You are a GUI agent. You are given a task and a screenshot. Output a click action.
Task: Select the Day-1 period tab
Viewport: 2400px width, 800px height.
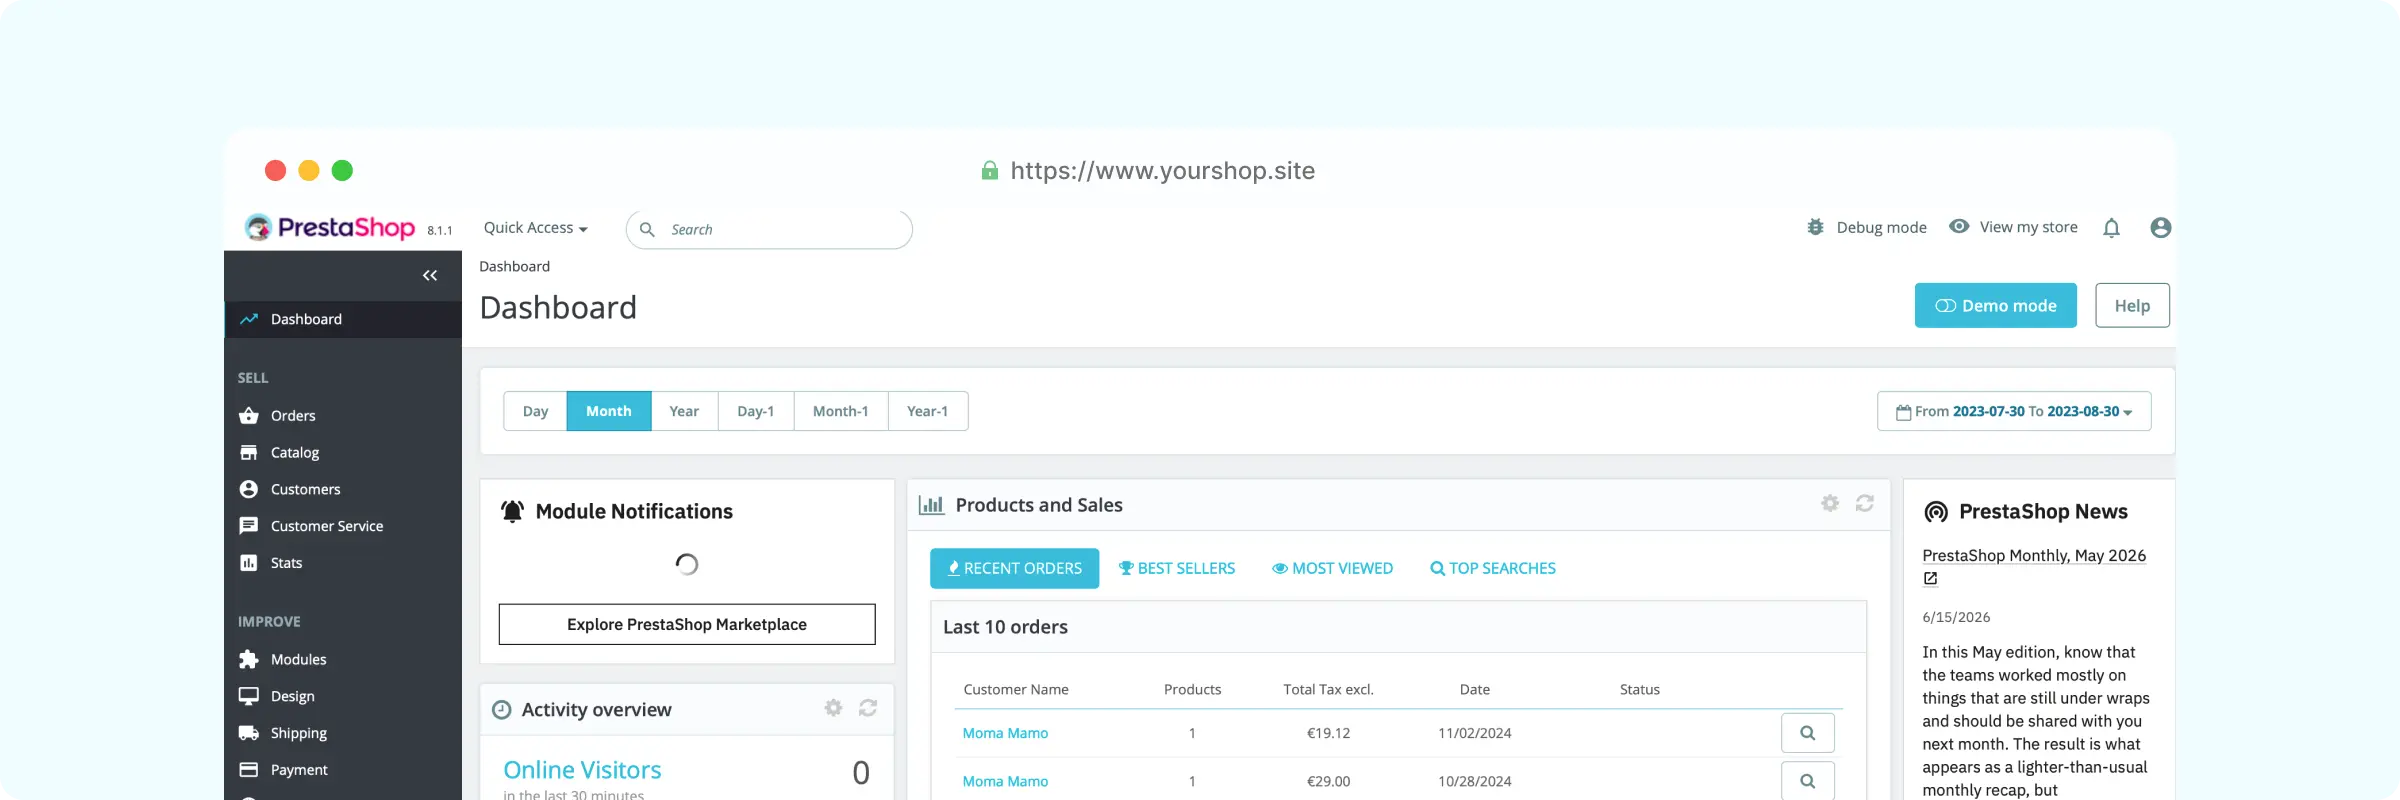[756, 411]
